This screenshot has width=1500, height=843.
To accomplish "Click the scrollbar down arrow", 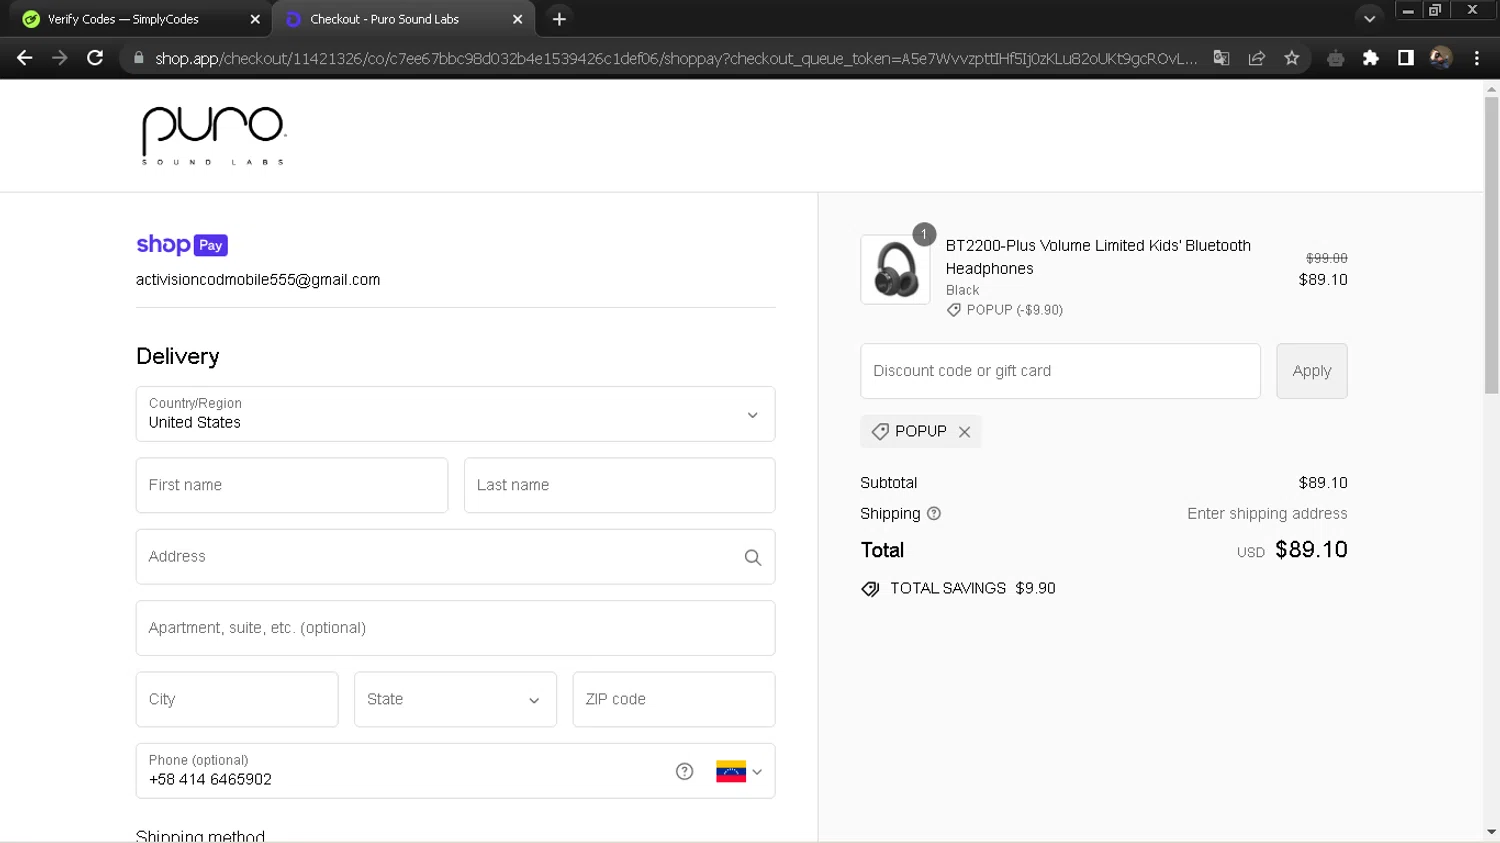I will [x=1491, y=832].
